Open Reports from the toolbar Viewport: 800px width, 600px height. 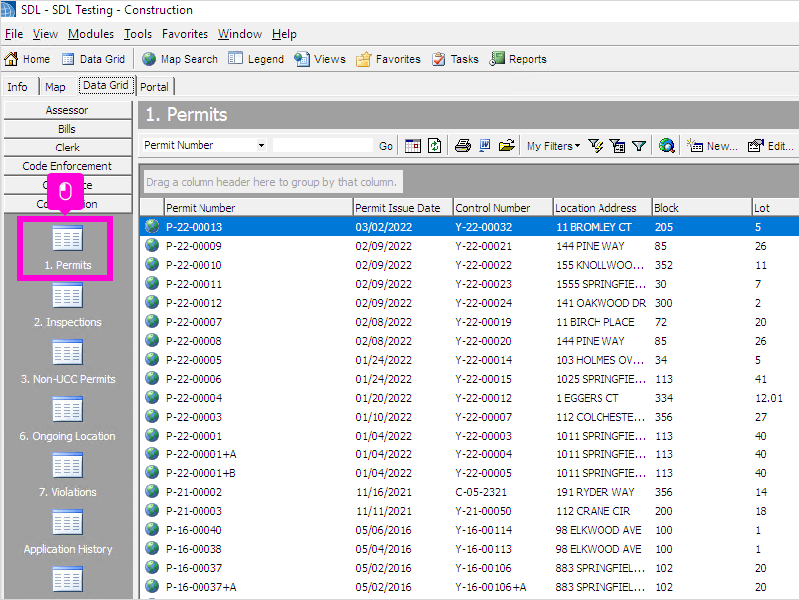pyautogui.click(x=518, y=59)
